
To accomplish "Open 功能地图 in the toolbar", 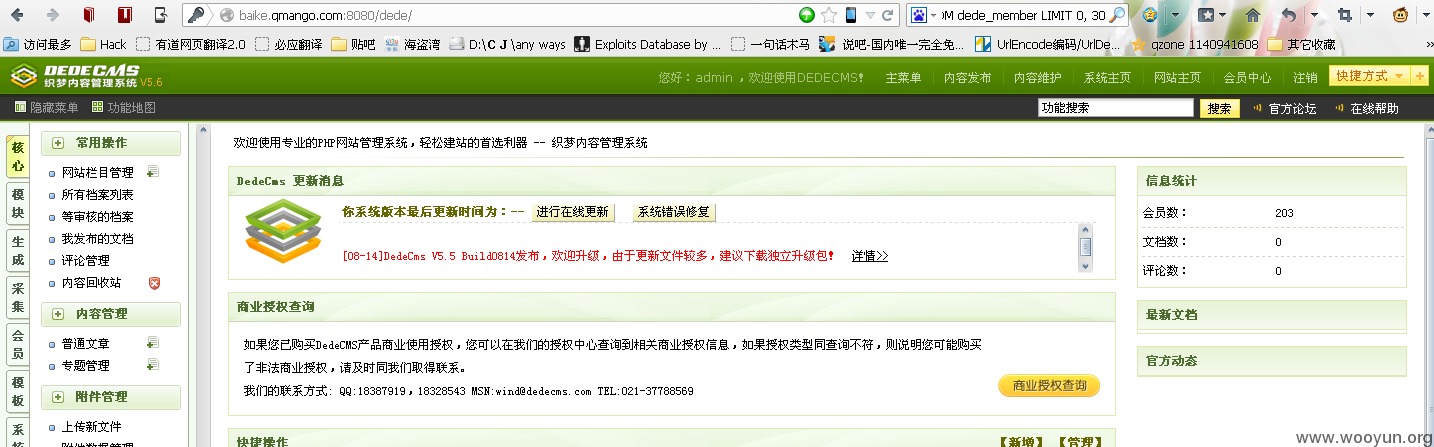I will [x=124, y=108].
